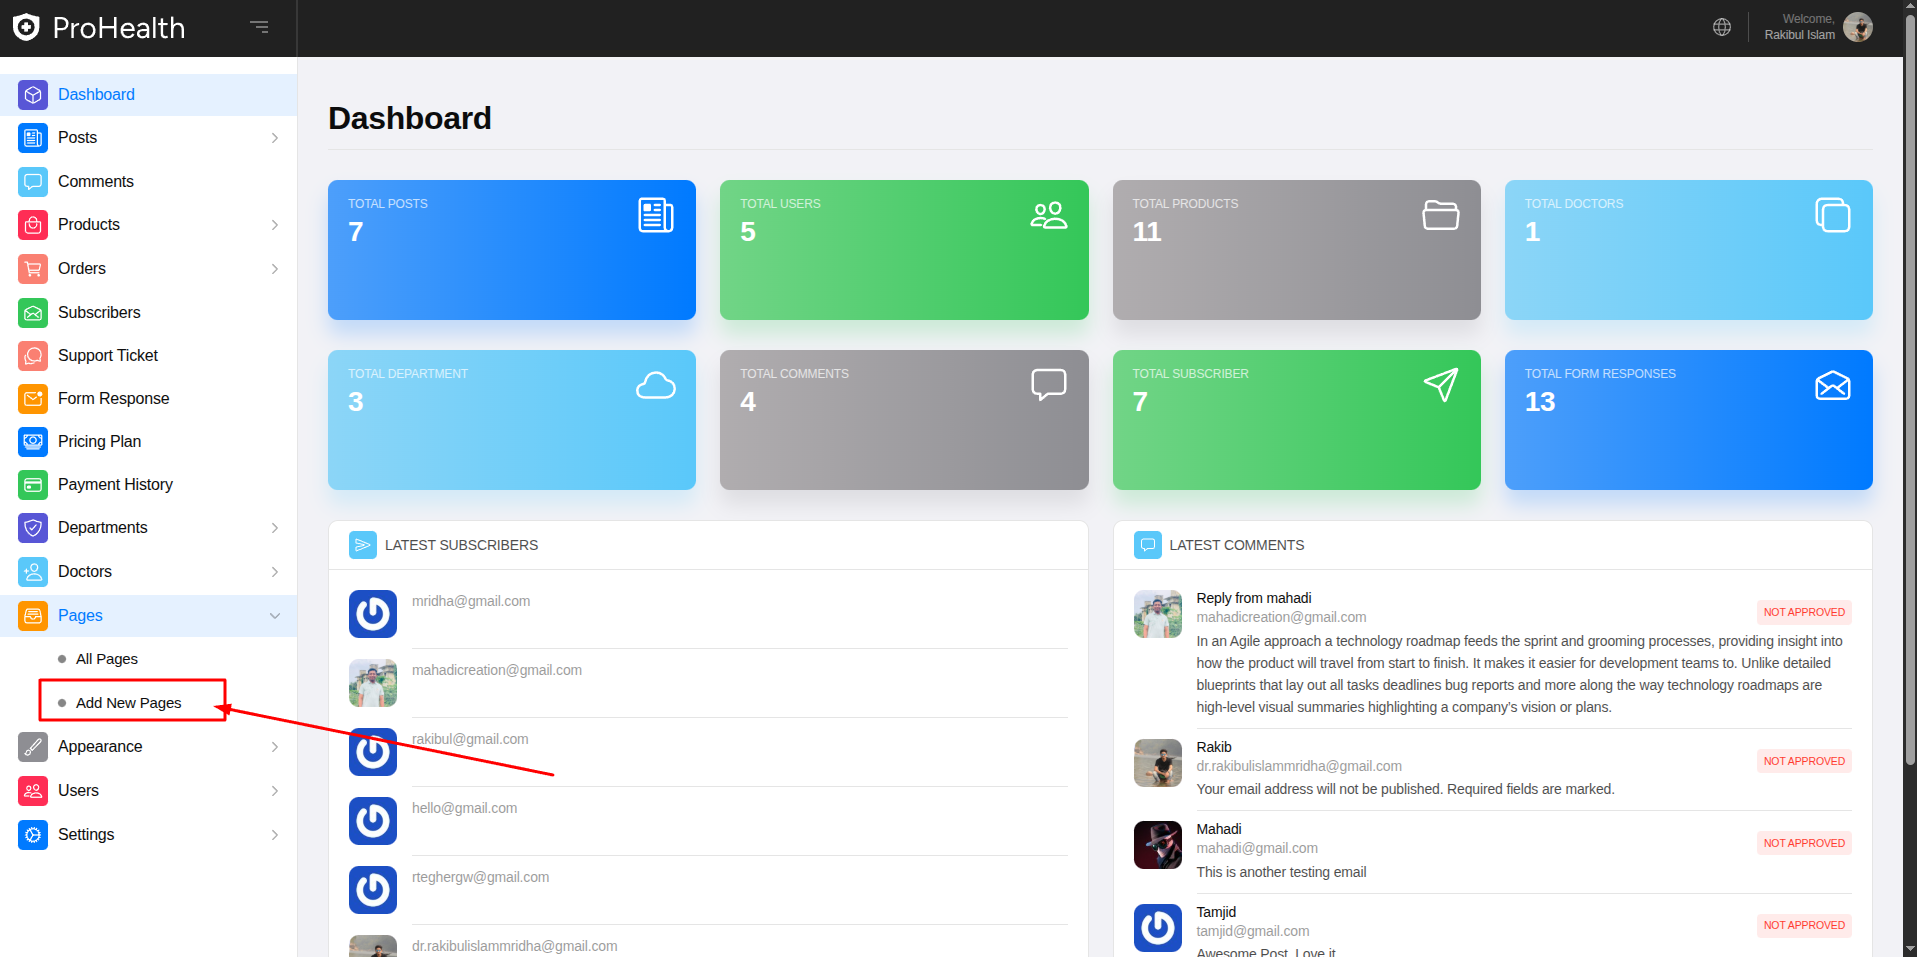Expand the Posts submenu chevron
1917x957 pixels.
(x=275, y=138)
